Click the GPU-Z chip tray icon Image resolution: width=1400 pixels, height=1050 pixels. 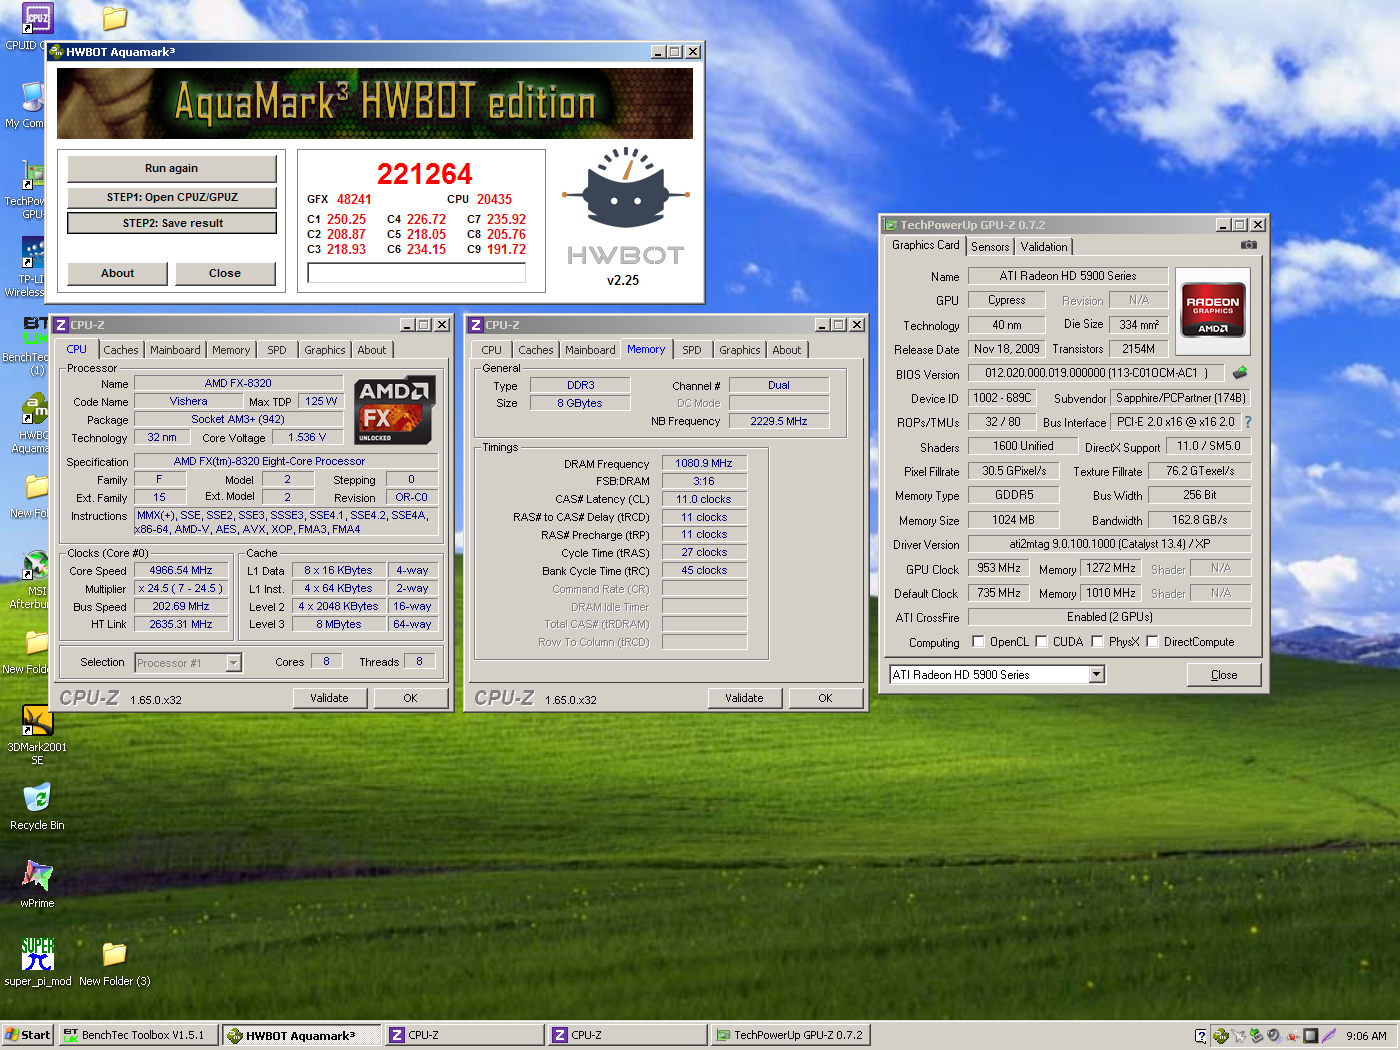1310,1036
